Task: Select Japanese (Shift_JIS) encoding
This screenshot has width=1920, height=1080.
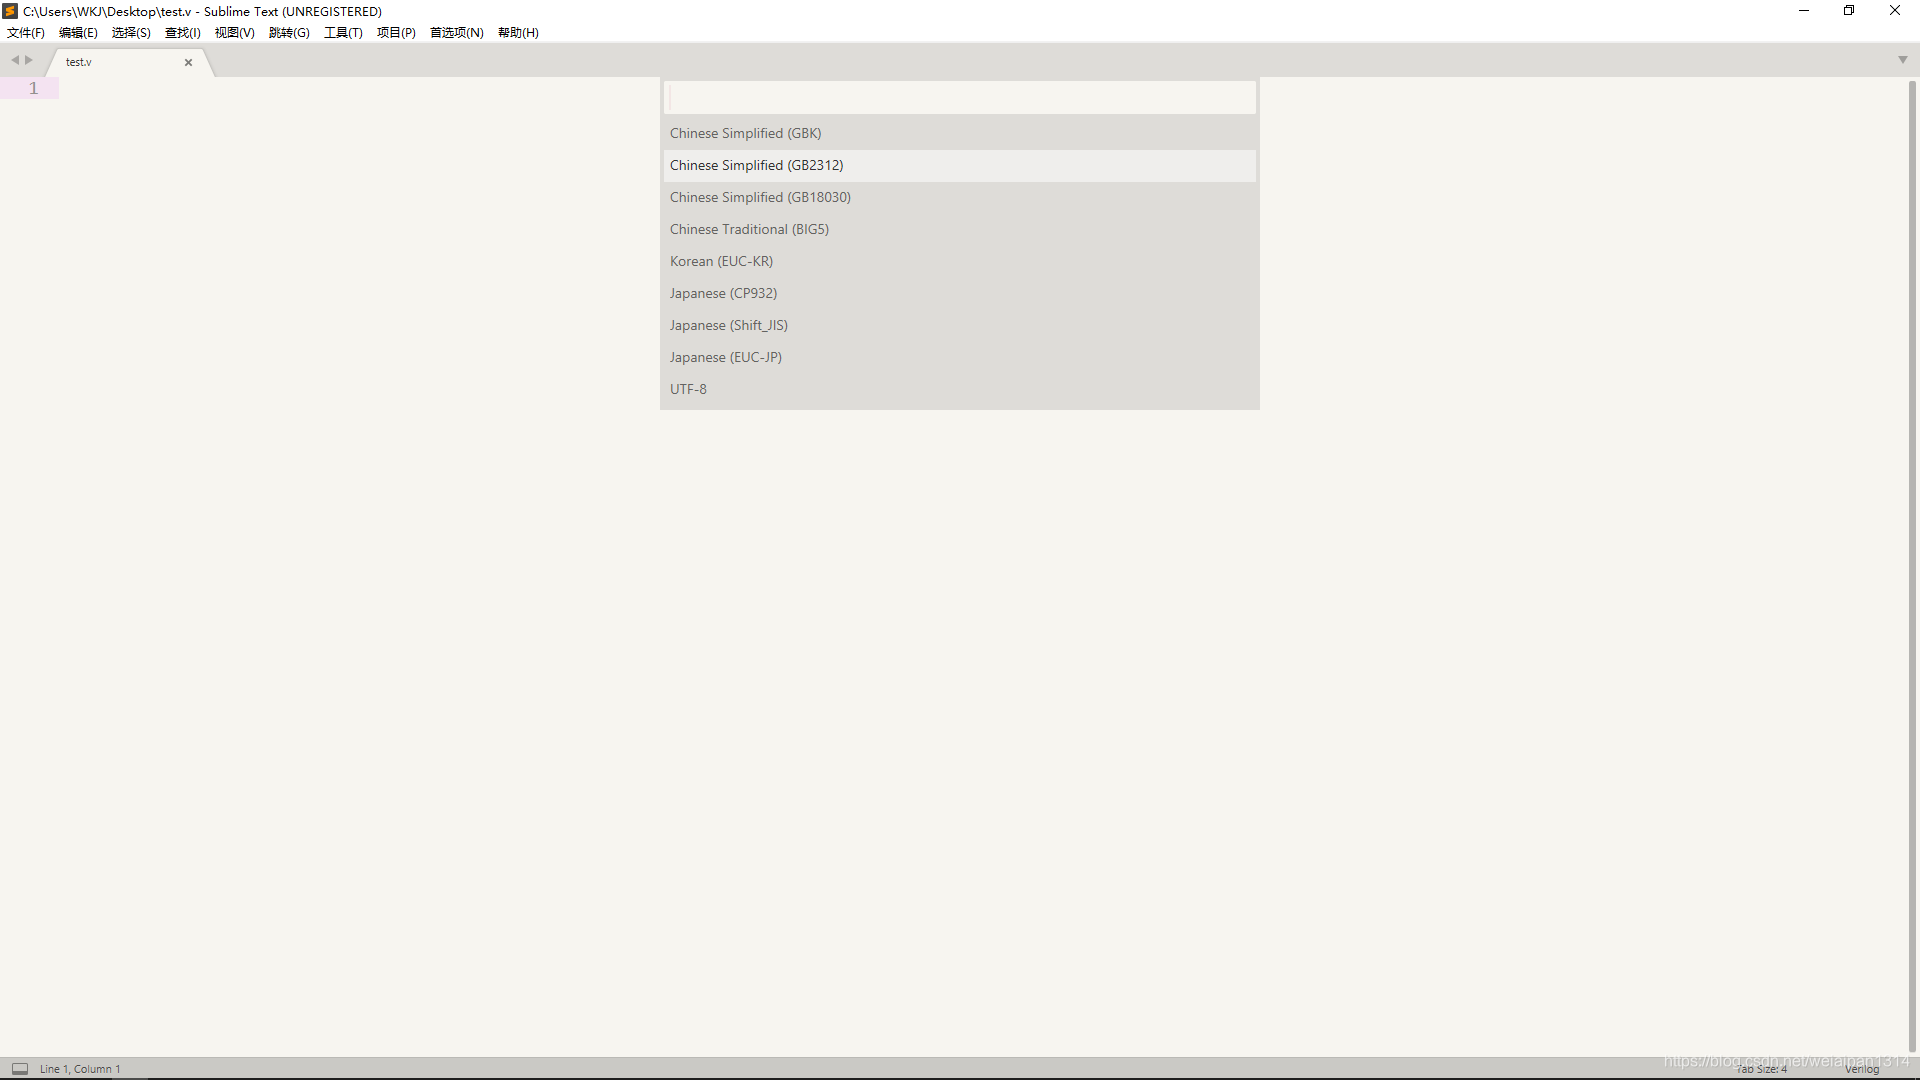Action: pyautogui.click(x=728, y=325)
